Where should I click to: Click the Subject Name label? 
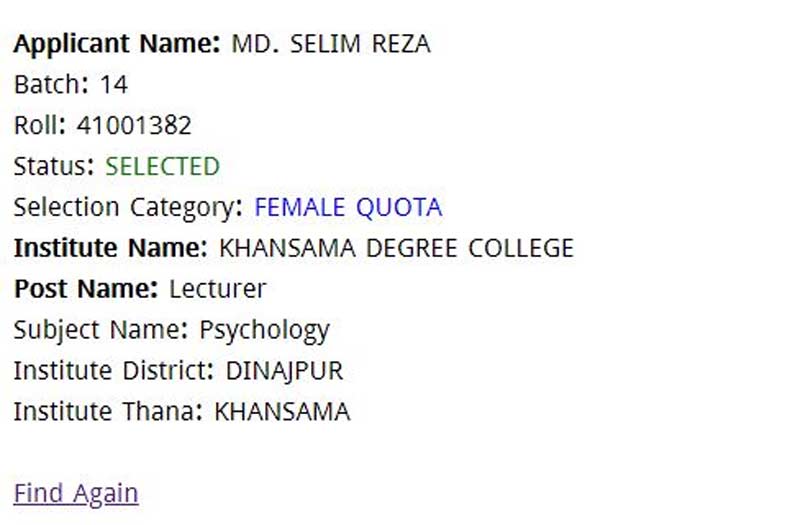pos(100,330)
